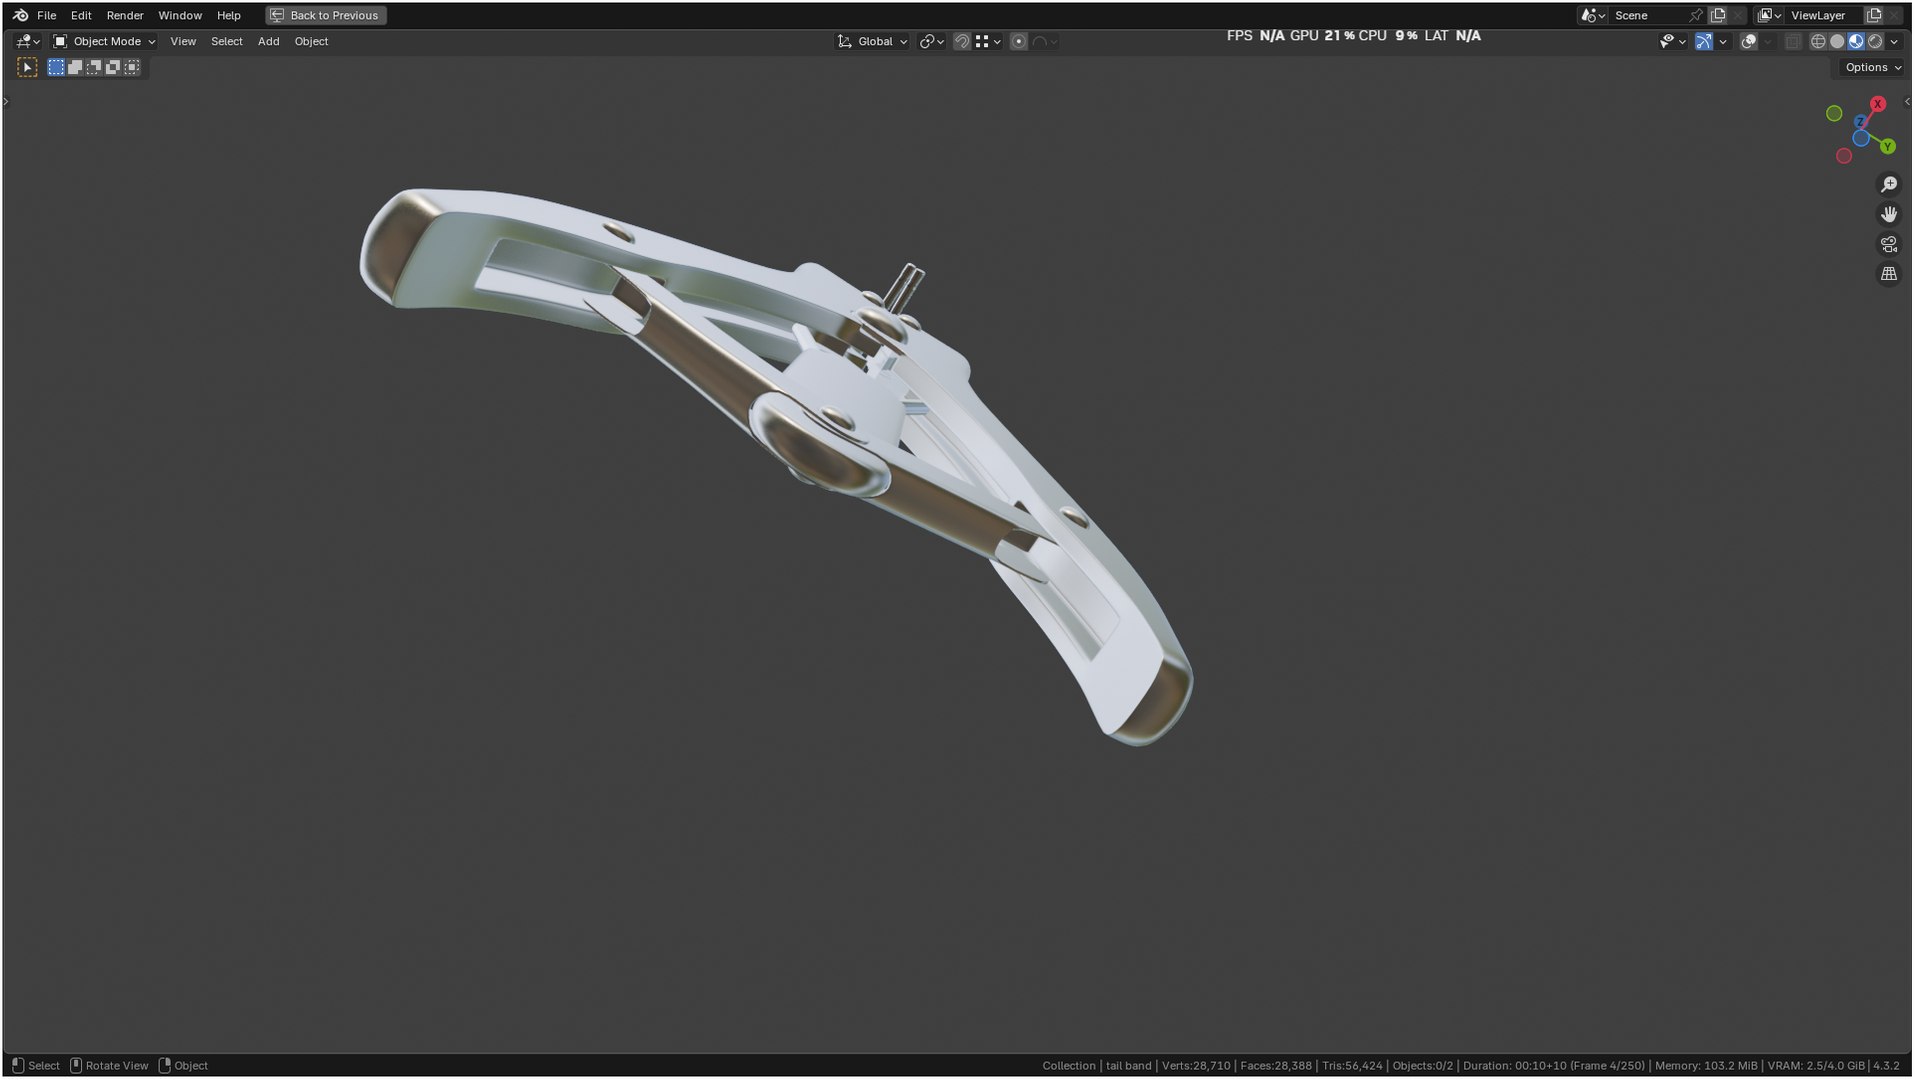This screenshot has width=1915, height=1080.
Task: Open the File menu
Action: 46,15
